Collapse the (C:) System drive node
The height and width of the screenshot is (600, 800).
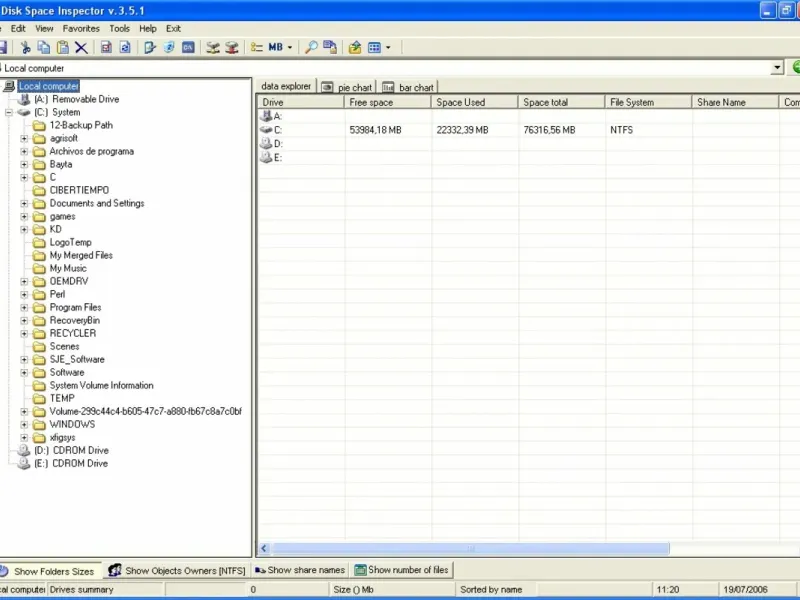9,112
